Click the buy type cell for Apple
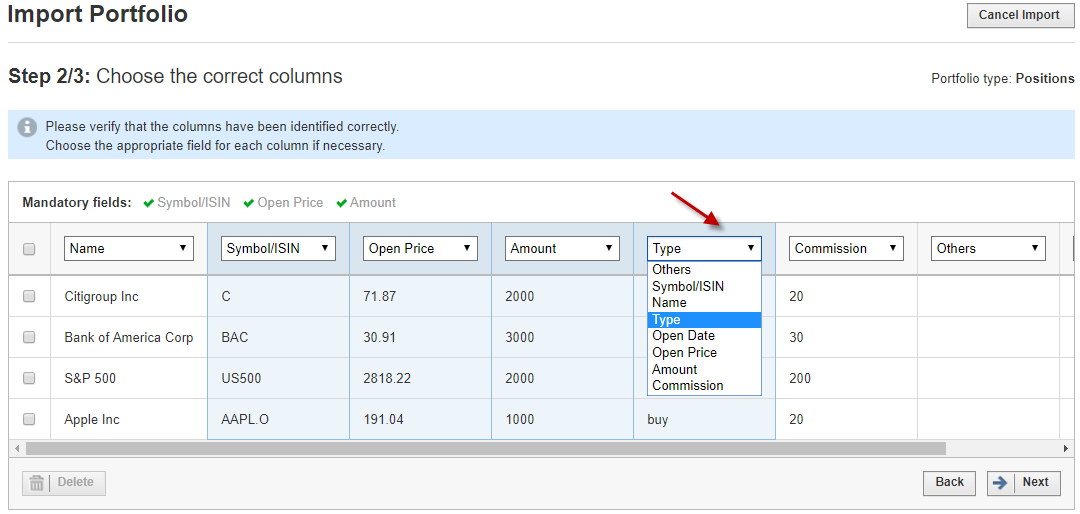 pyautogui.click(x=704, y=419)
